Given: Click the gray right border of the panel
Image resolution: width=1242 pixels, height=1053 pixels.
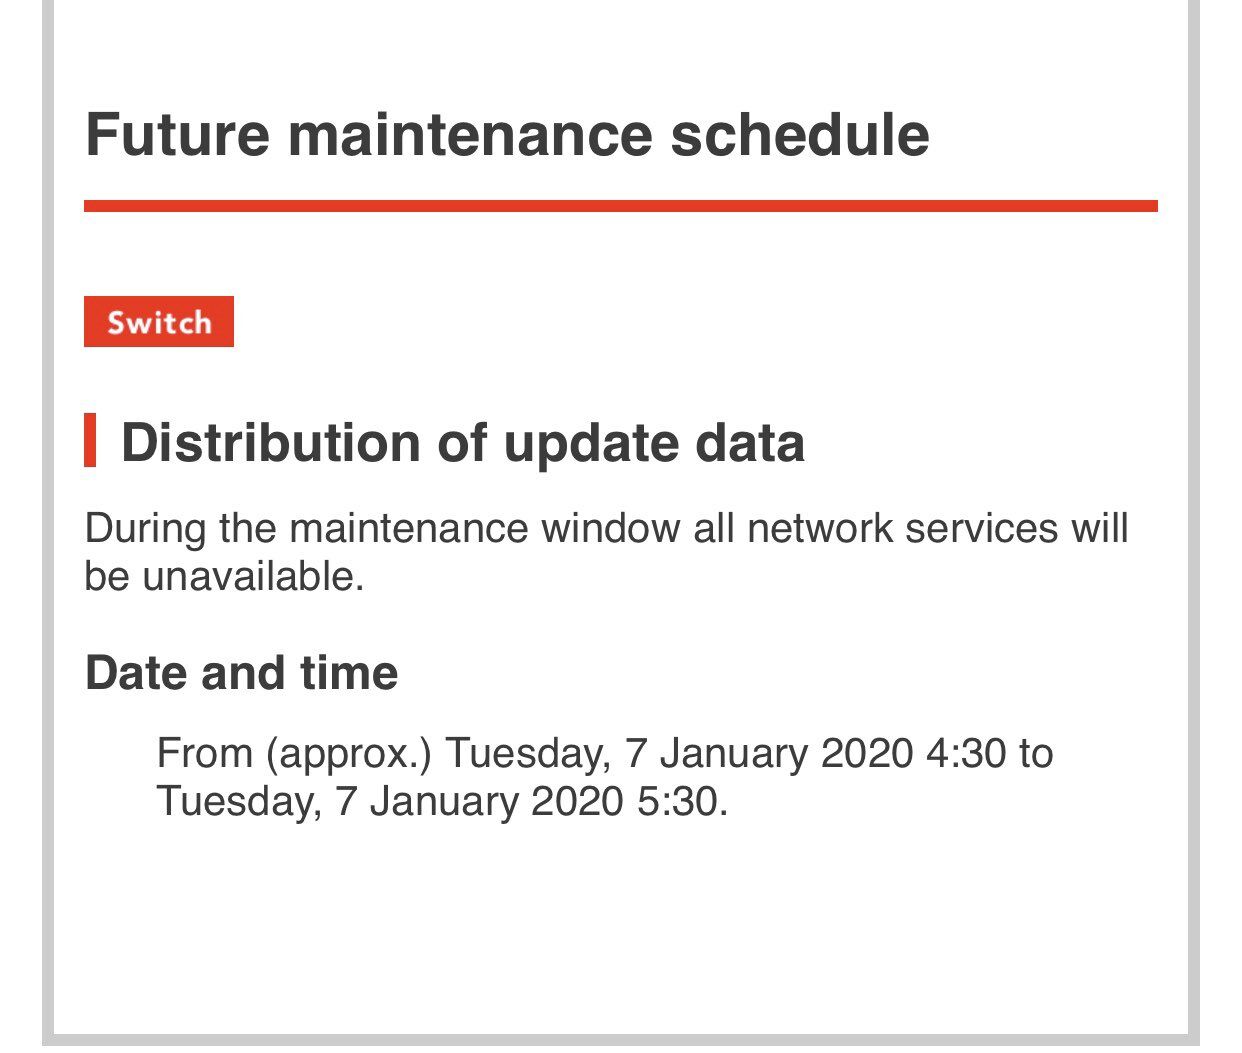Looking at the screenshot, I should (1193, 500).
